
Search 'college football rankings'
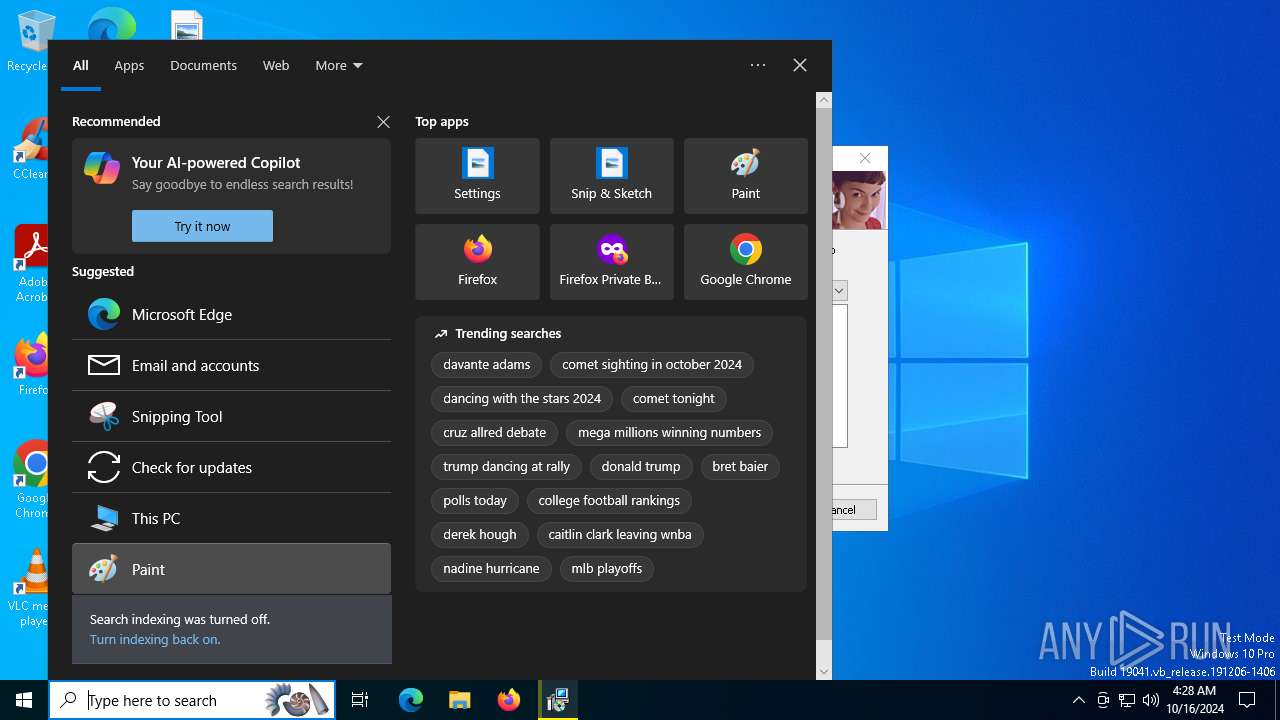609,501
